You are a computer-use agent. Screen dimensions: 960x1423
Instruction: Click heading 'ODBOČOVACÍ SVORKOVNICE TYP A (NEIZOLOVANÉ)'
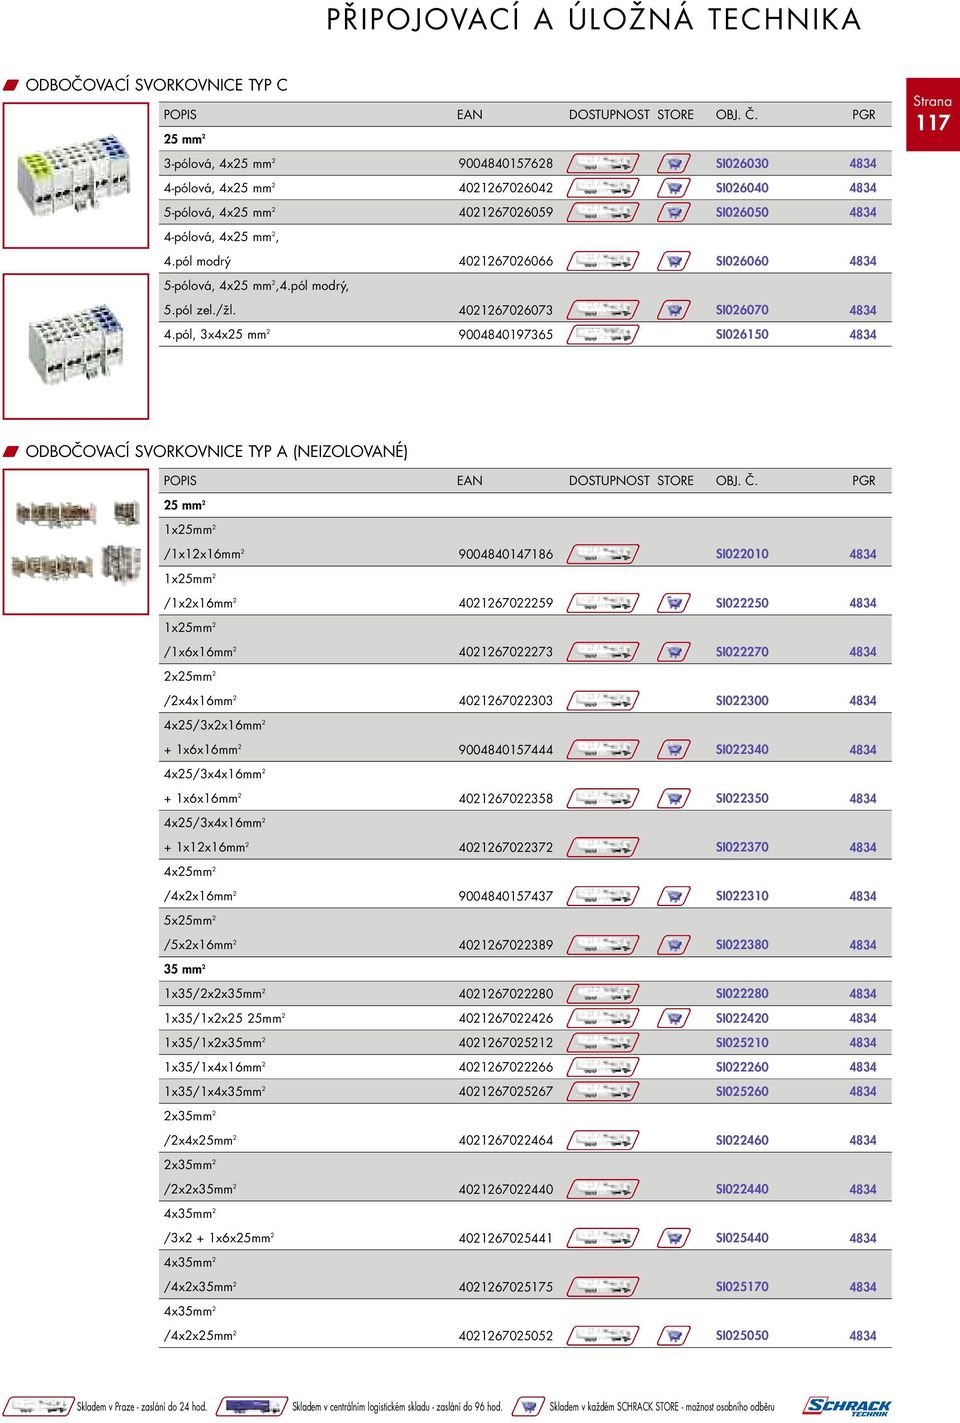pos(216,451)
